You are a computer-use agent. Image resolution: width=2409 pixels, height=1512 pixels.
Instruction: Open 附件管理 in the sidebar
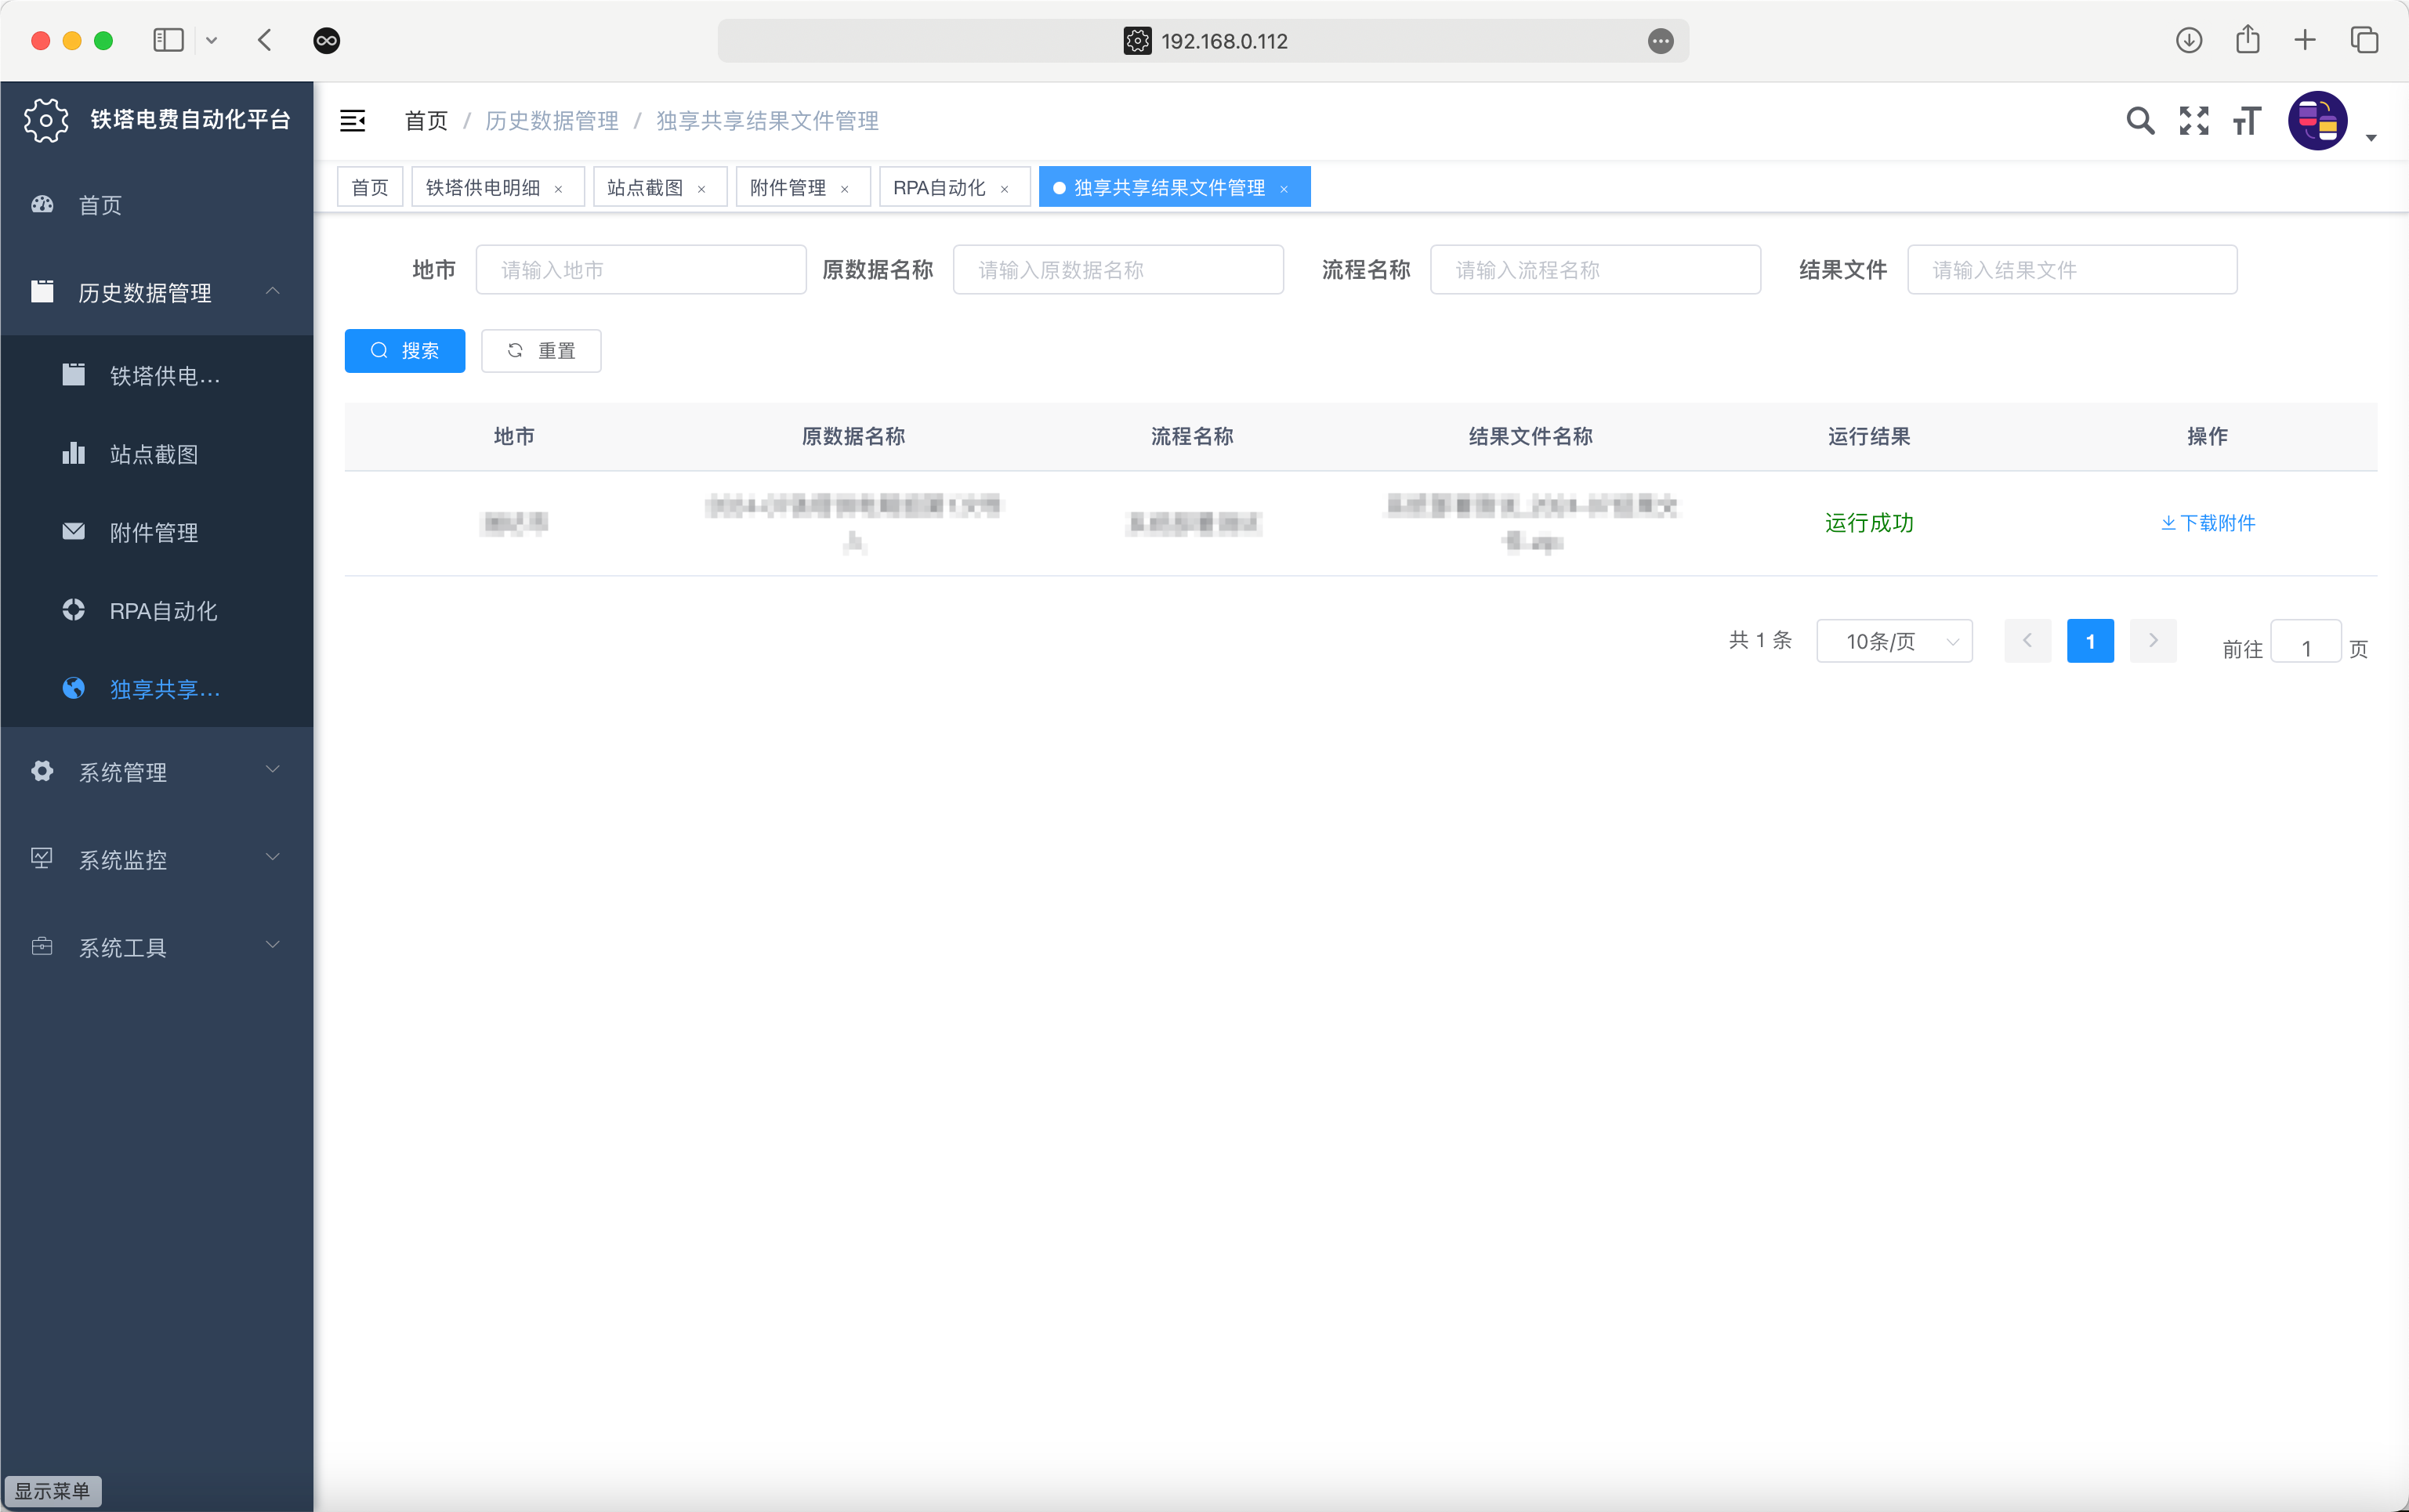[153, 532]
